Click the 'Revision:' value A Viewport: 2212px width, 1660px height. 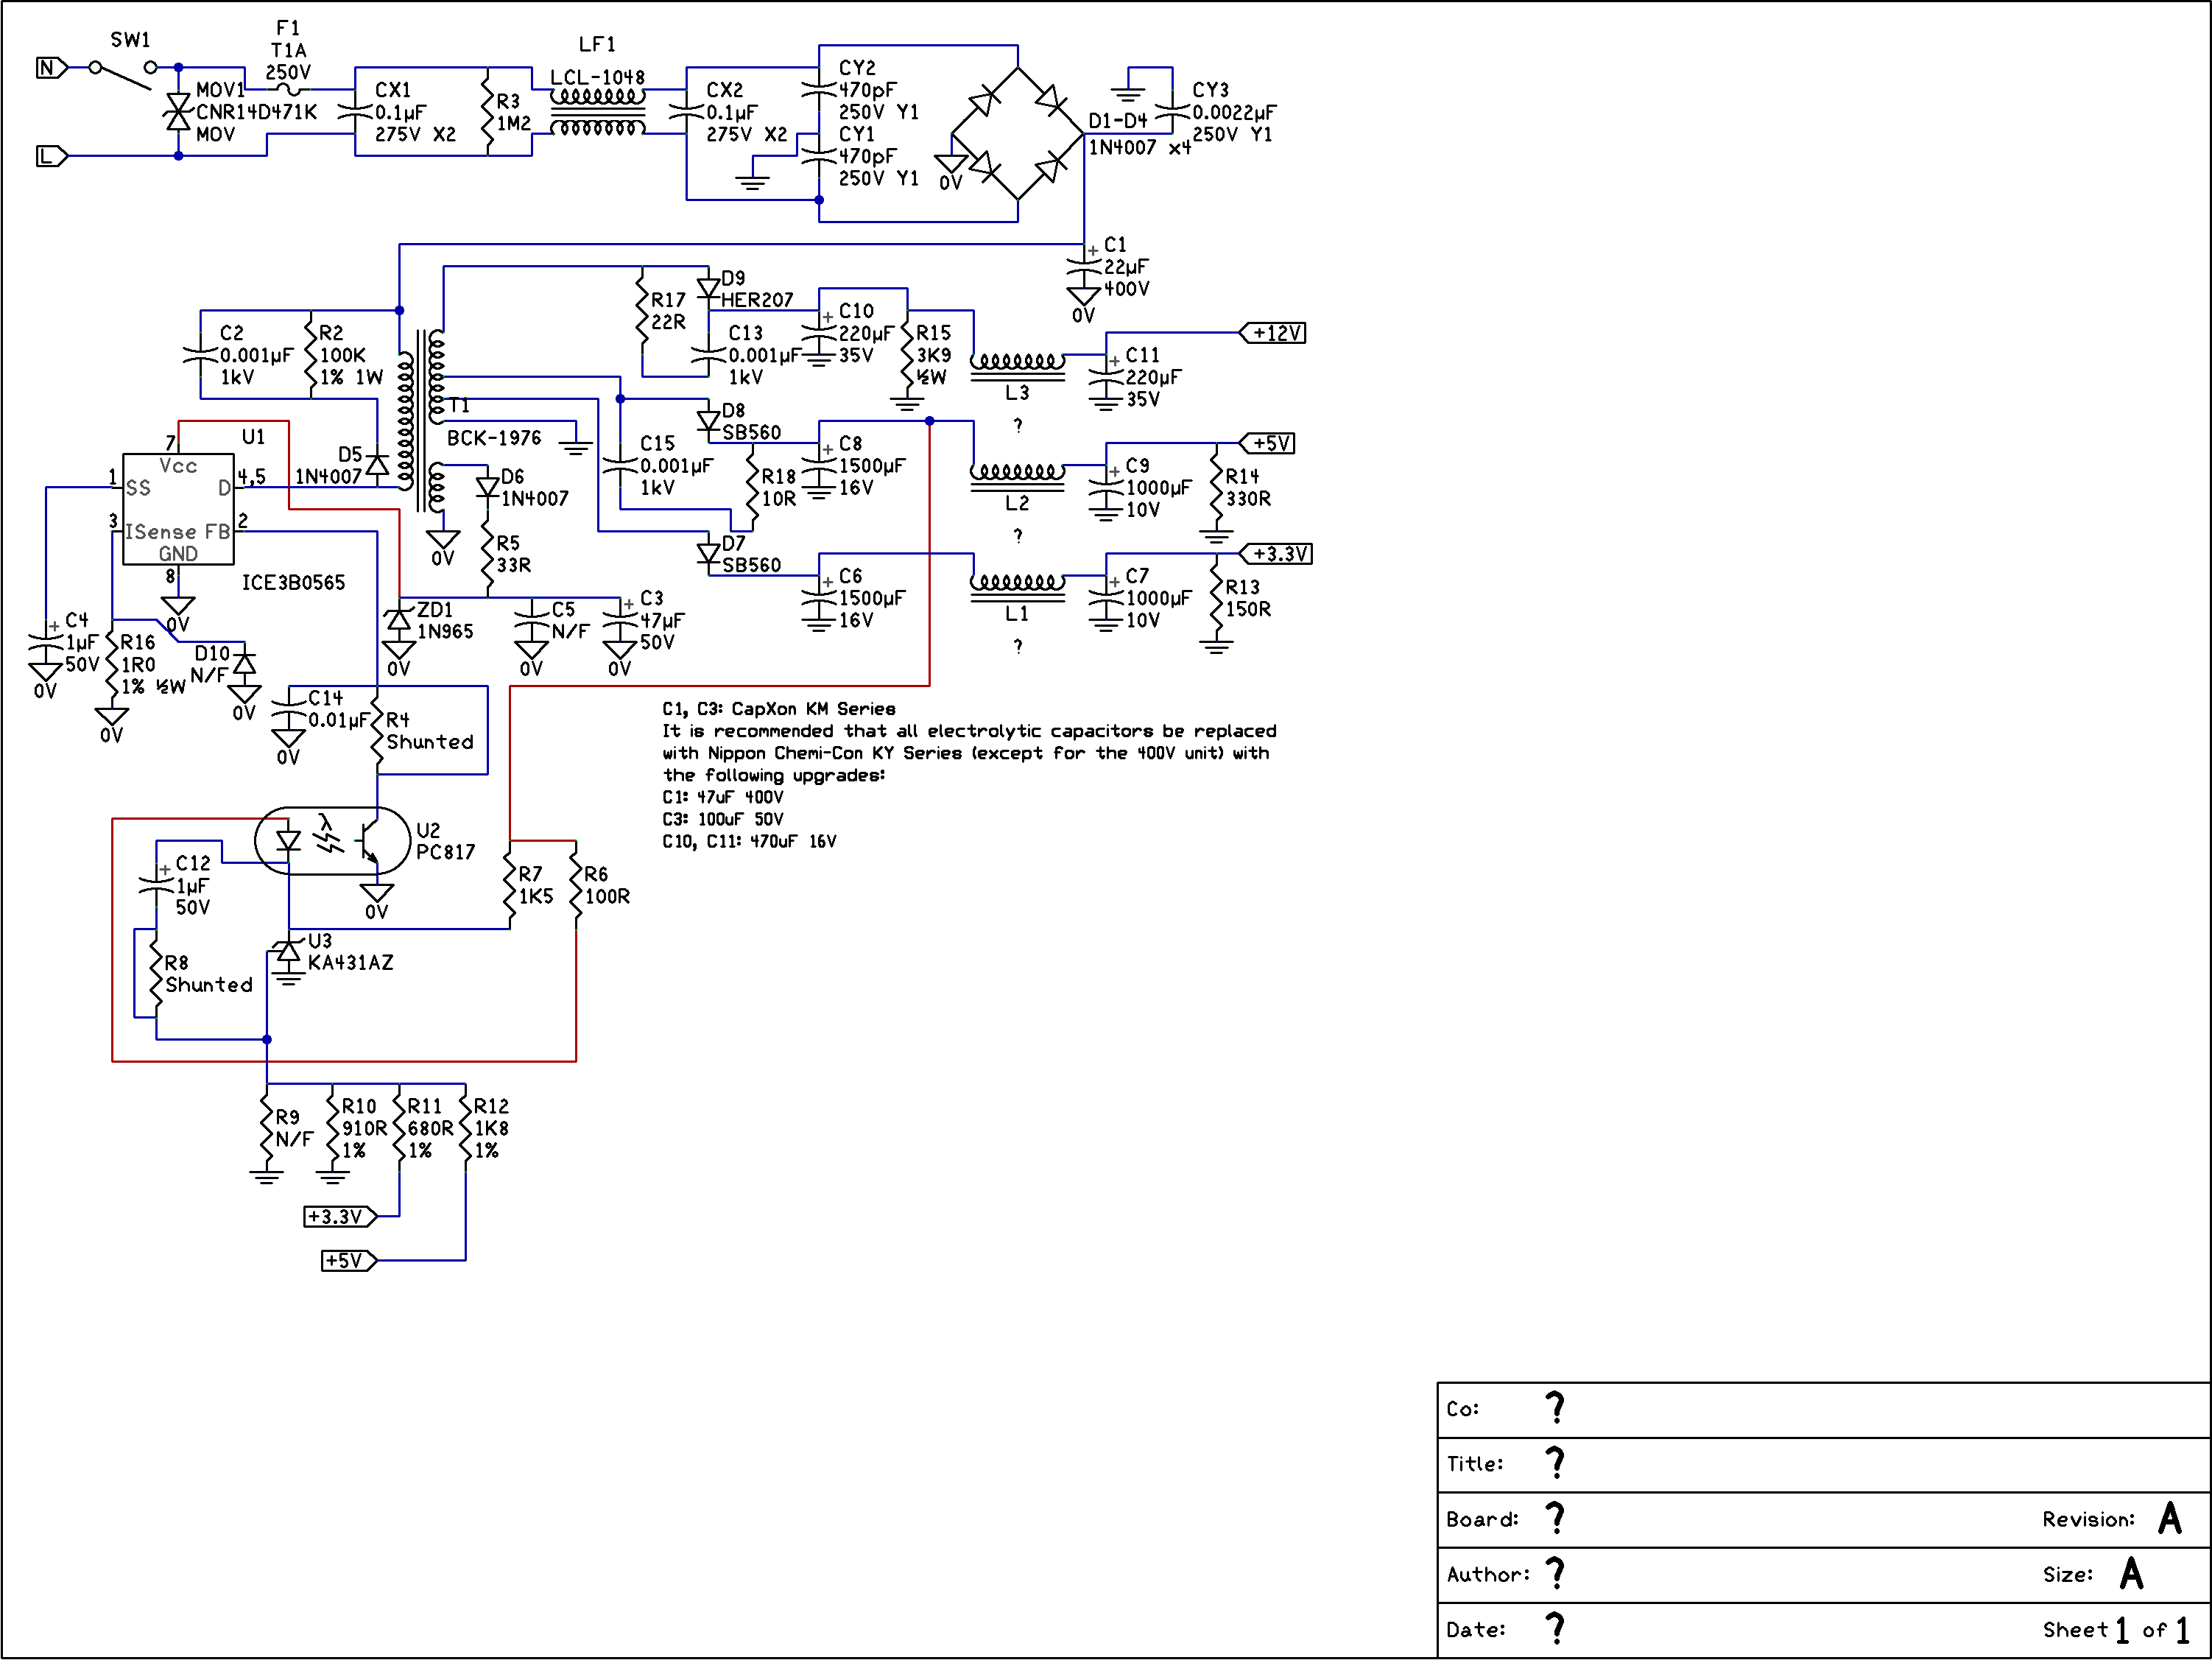2169,1518
